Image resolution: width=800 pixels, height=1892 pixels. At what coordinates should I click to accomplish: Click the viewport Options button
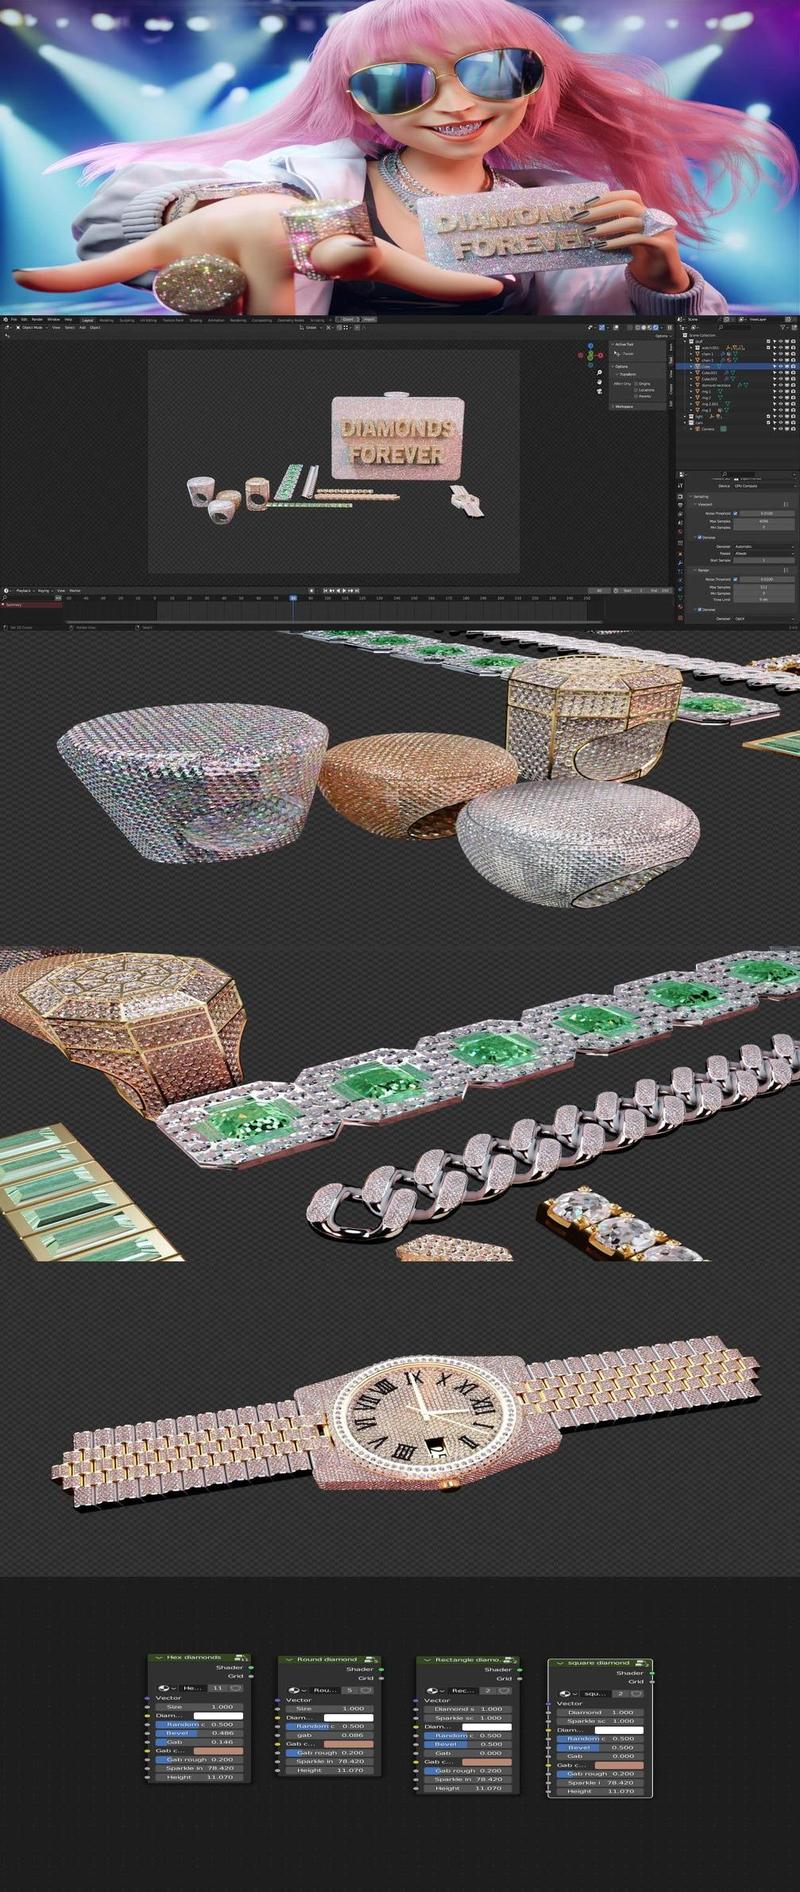(x=663, y=336)
